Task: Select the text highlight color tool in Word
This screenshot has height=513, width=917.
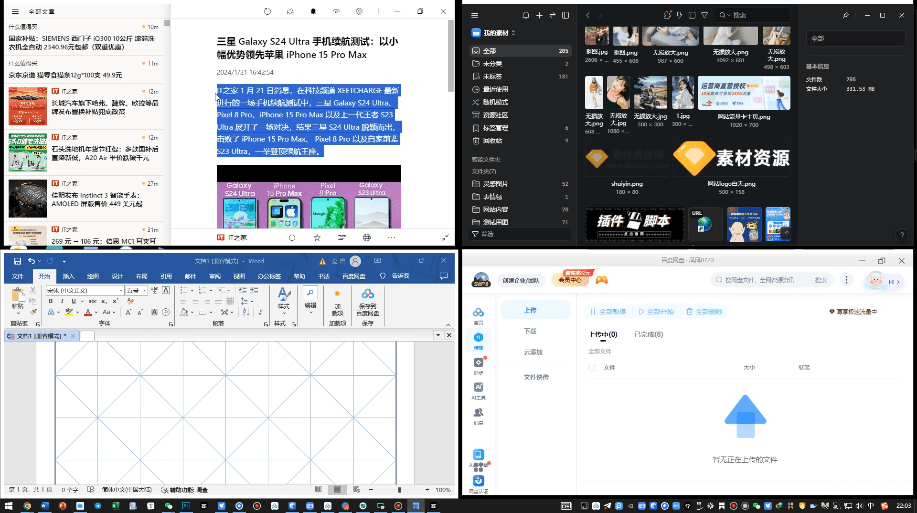Action: 70,312
